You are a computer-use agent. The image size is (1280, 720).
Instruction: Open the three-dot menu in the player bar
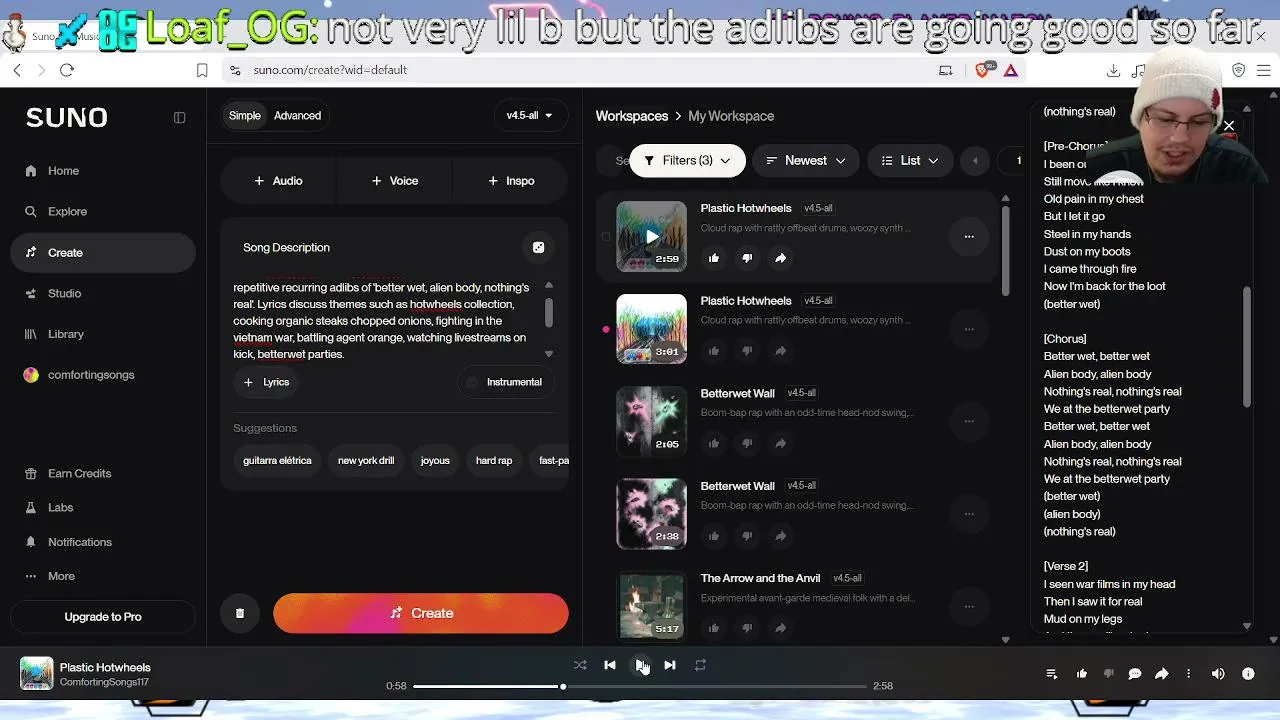click(1189, 674)
